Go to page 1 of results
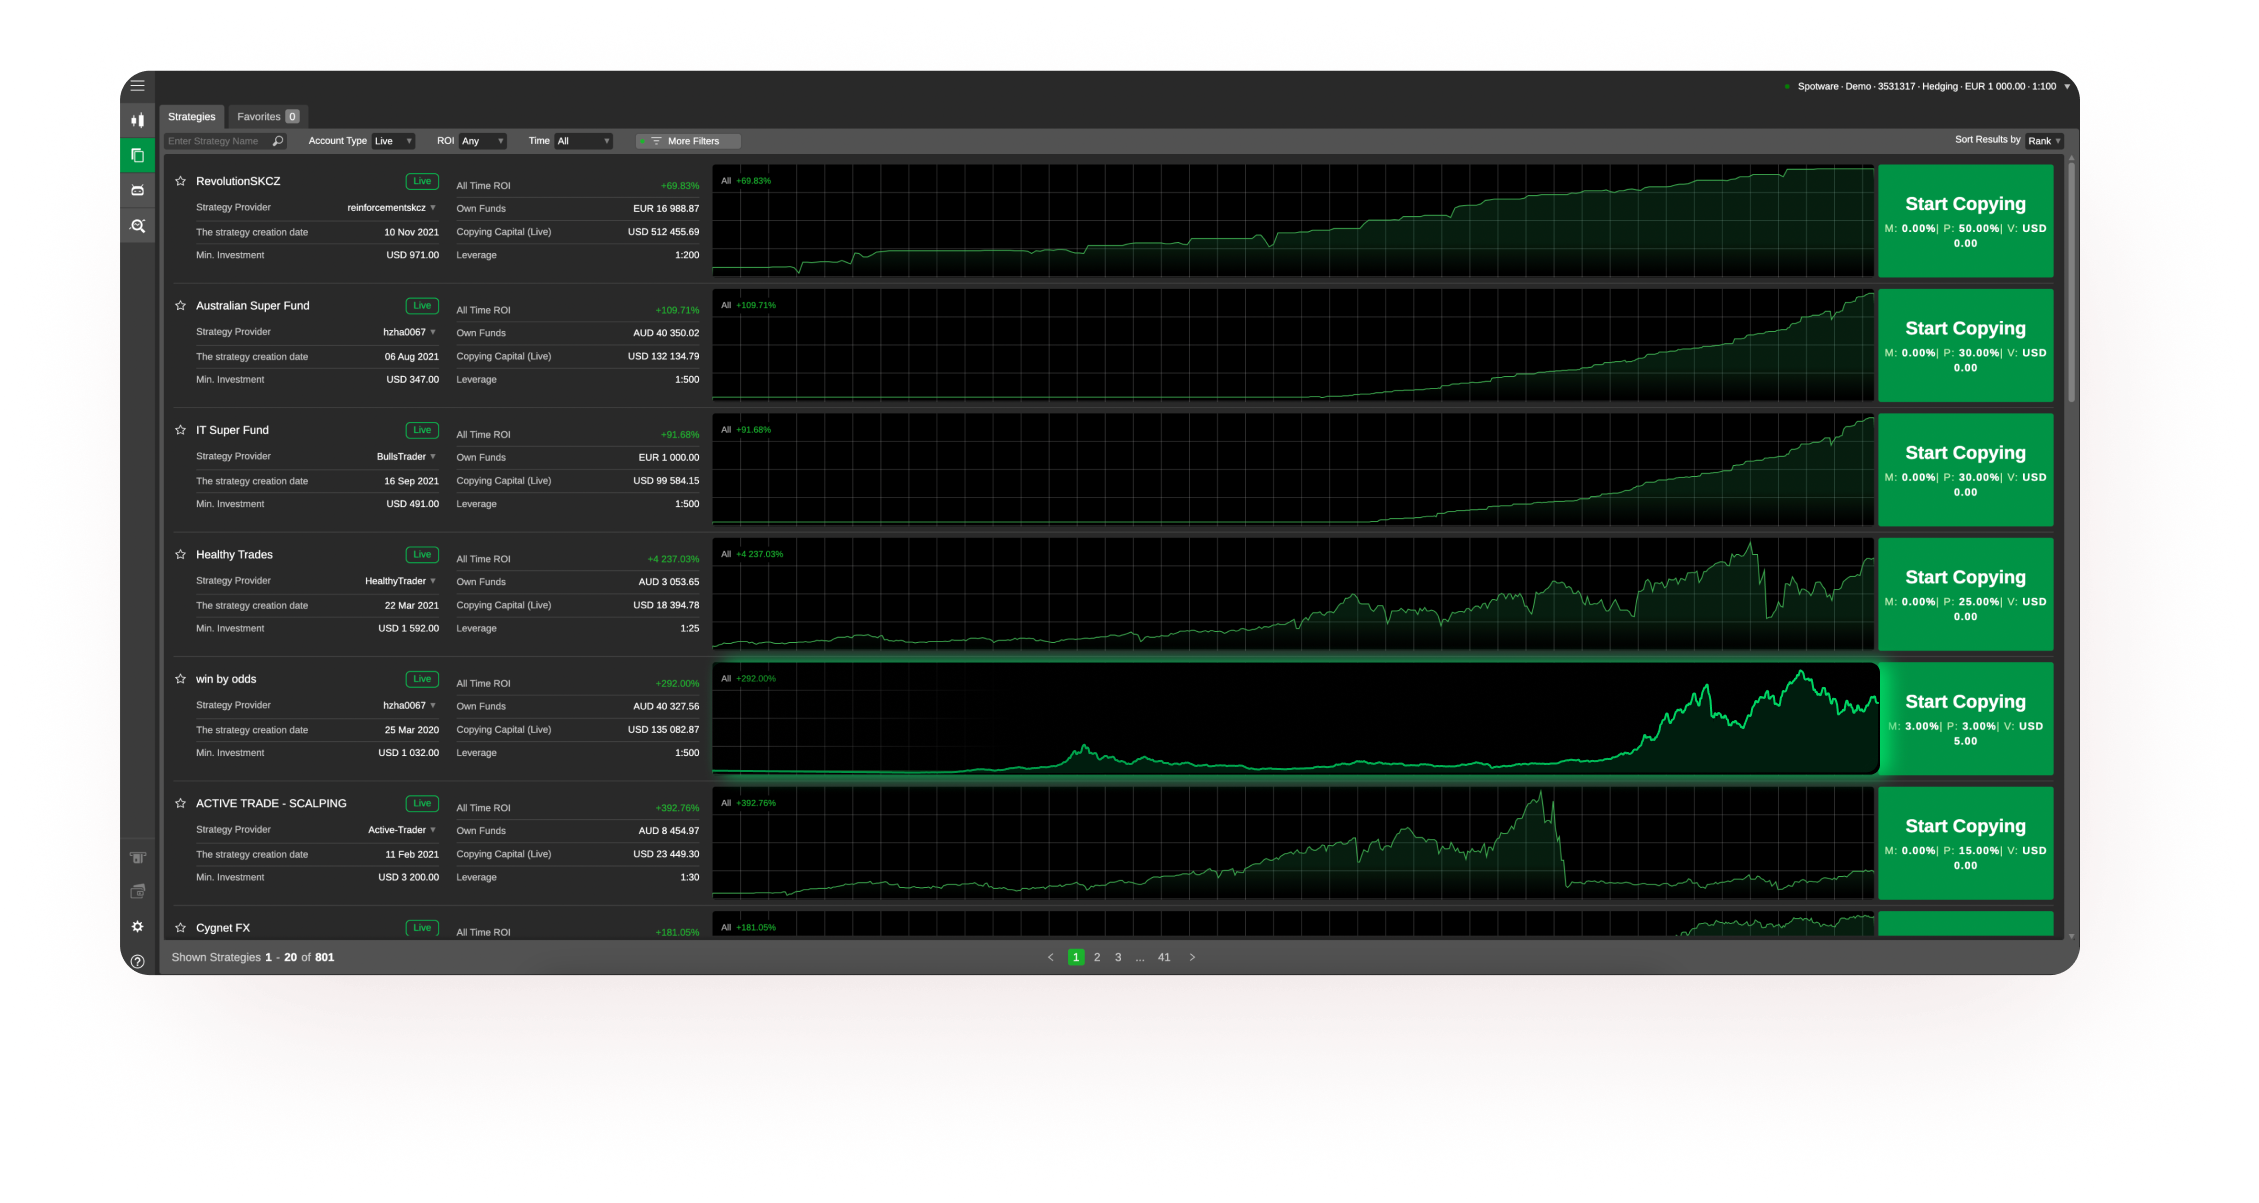 coord(1076,958)
